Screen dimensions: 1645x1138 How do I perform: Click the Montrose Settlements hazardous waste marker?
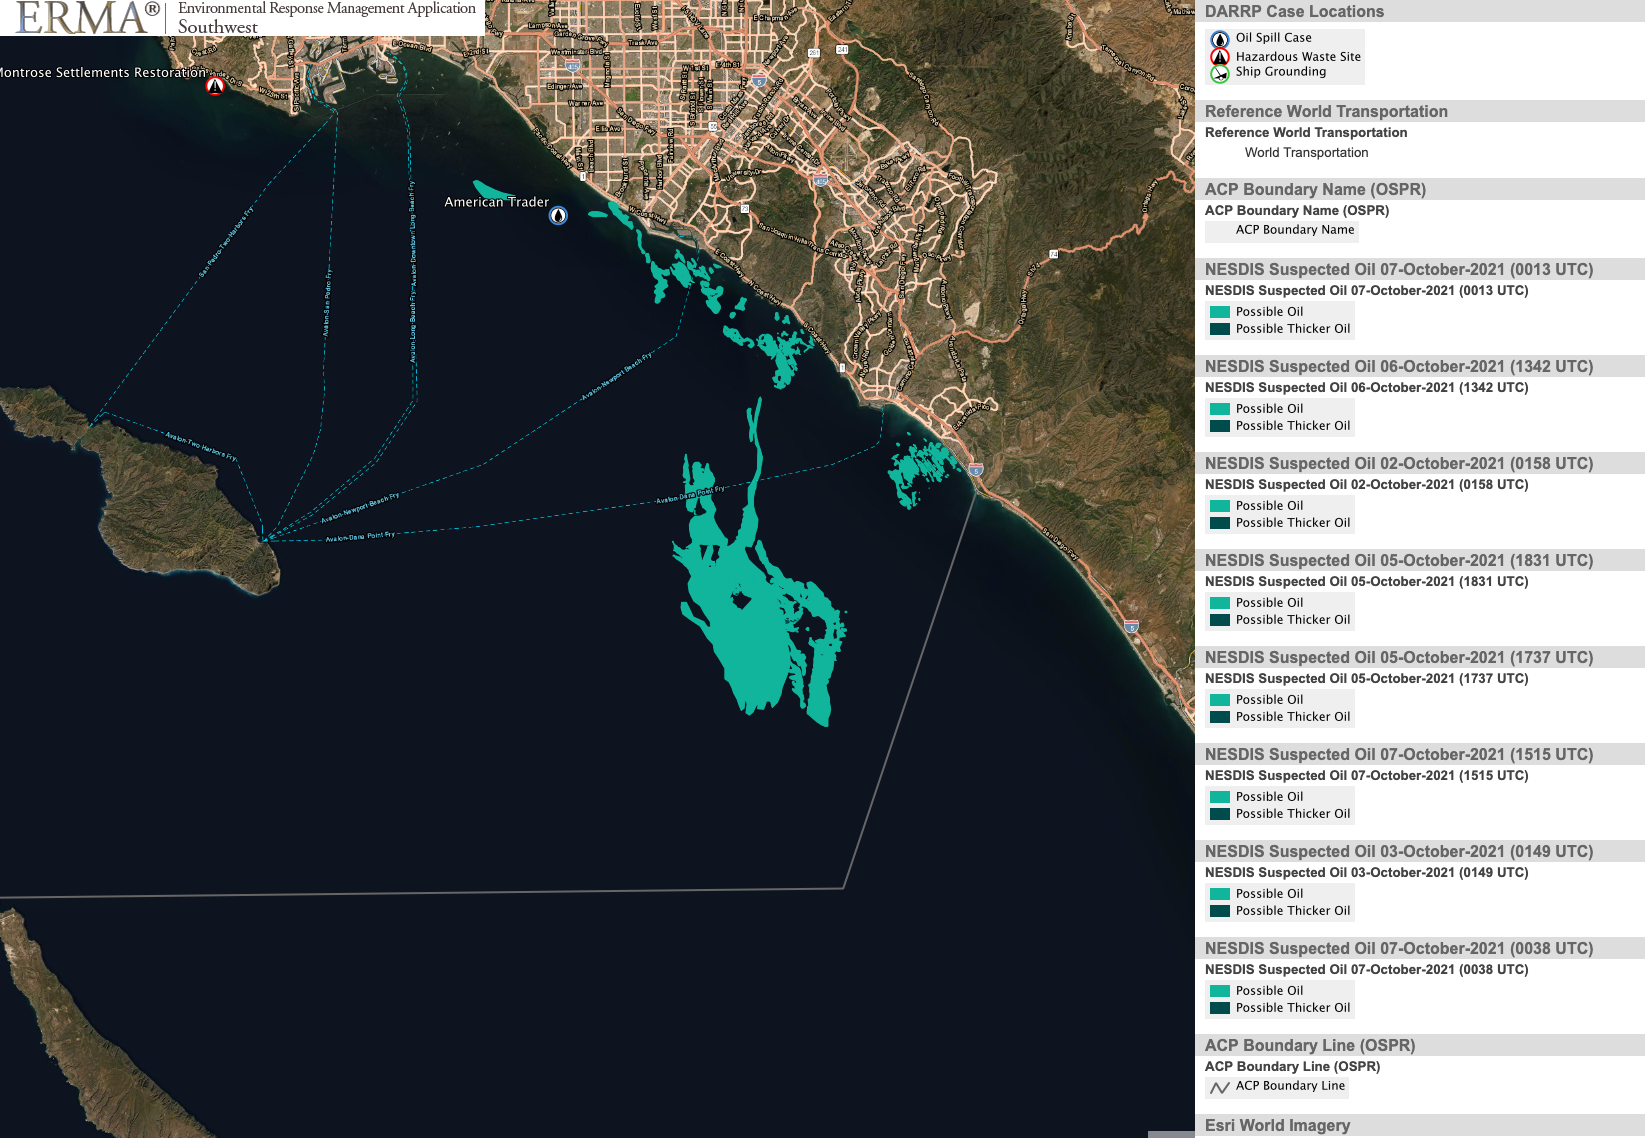tap(215, 86)
